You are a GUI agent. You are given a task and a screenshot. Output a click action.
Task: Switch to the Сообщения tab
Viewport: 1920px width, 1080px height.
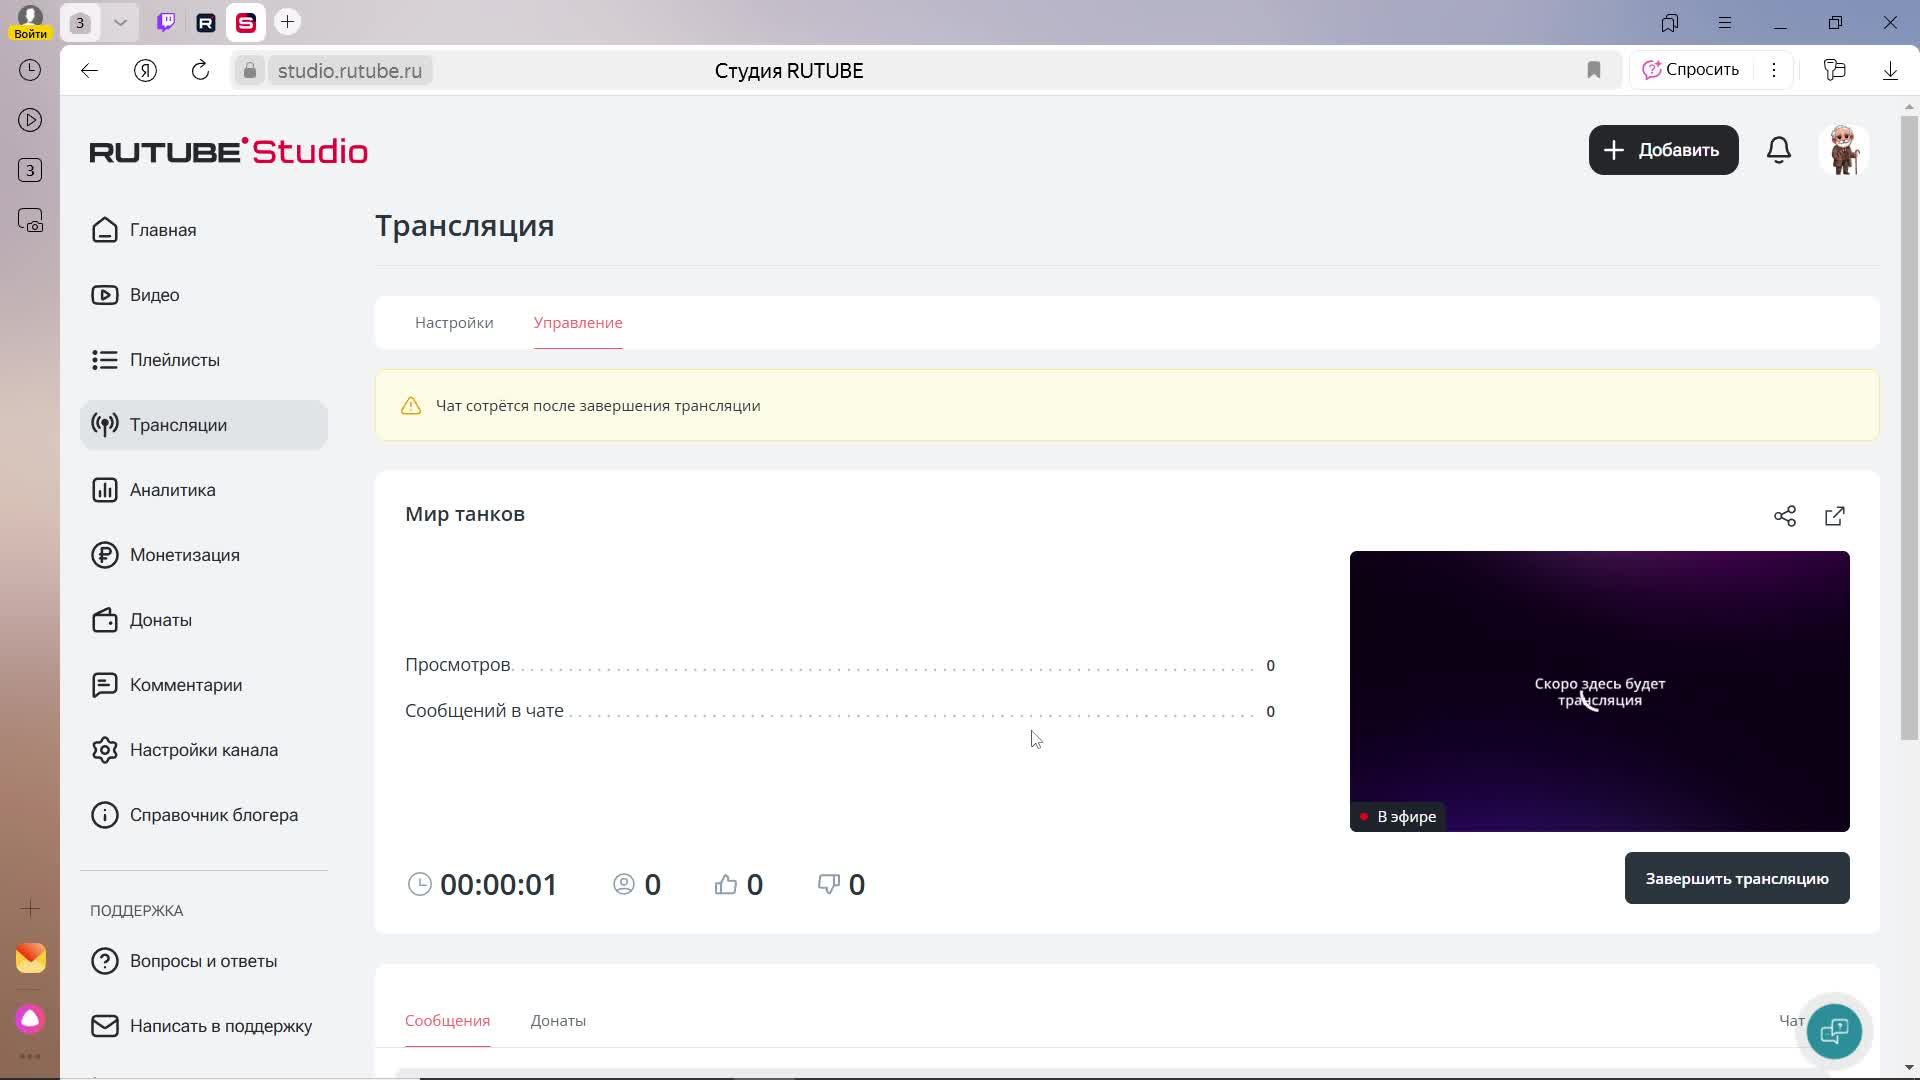(x=447, y=1021)
